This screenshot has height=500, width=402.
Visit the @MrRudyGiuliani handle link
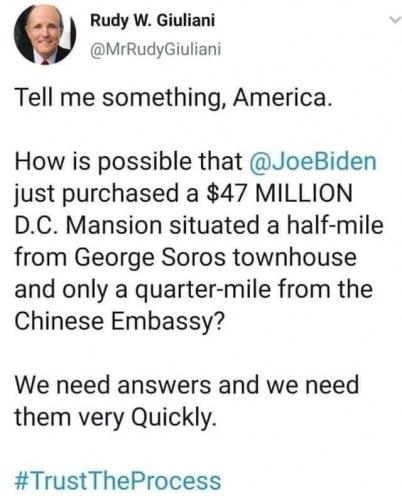pyautogui.click(x=156, y=50)
